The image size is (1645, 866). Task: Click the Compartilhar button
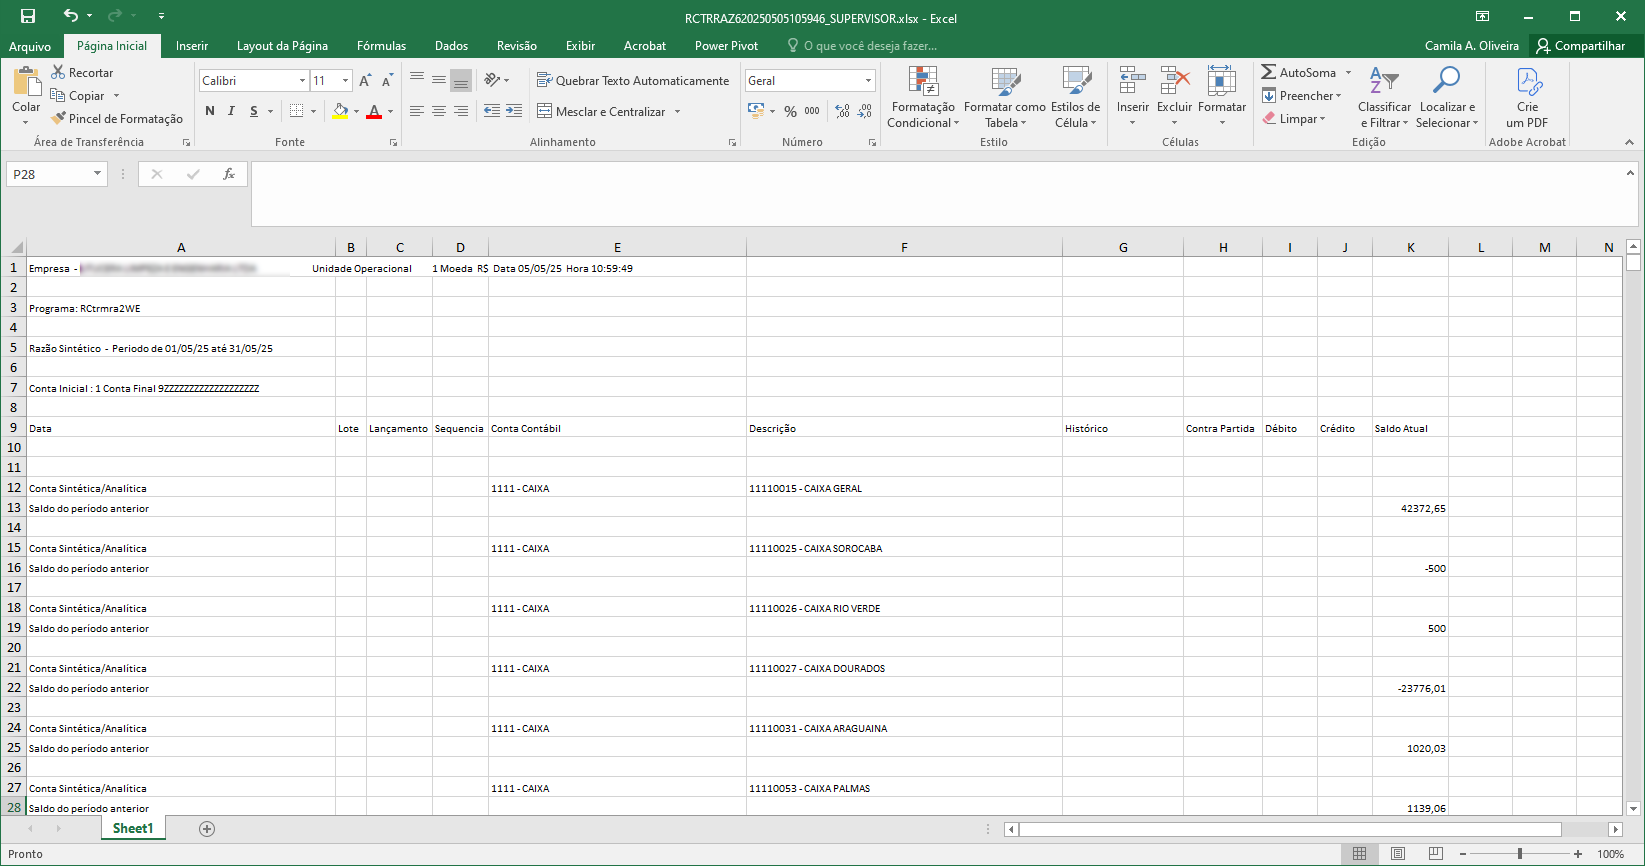pyautogui.click(x=1580, y=46)
